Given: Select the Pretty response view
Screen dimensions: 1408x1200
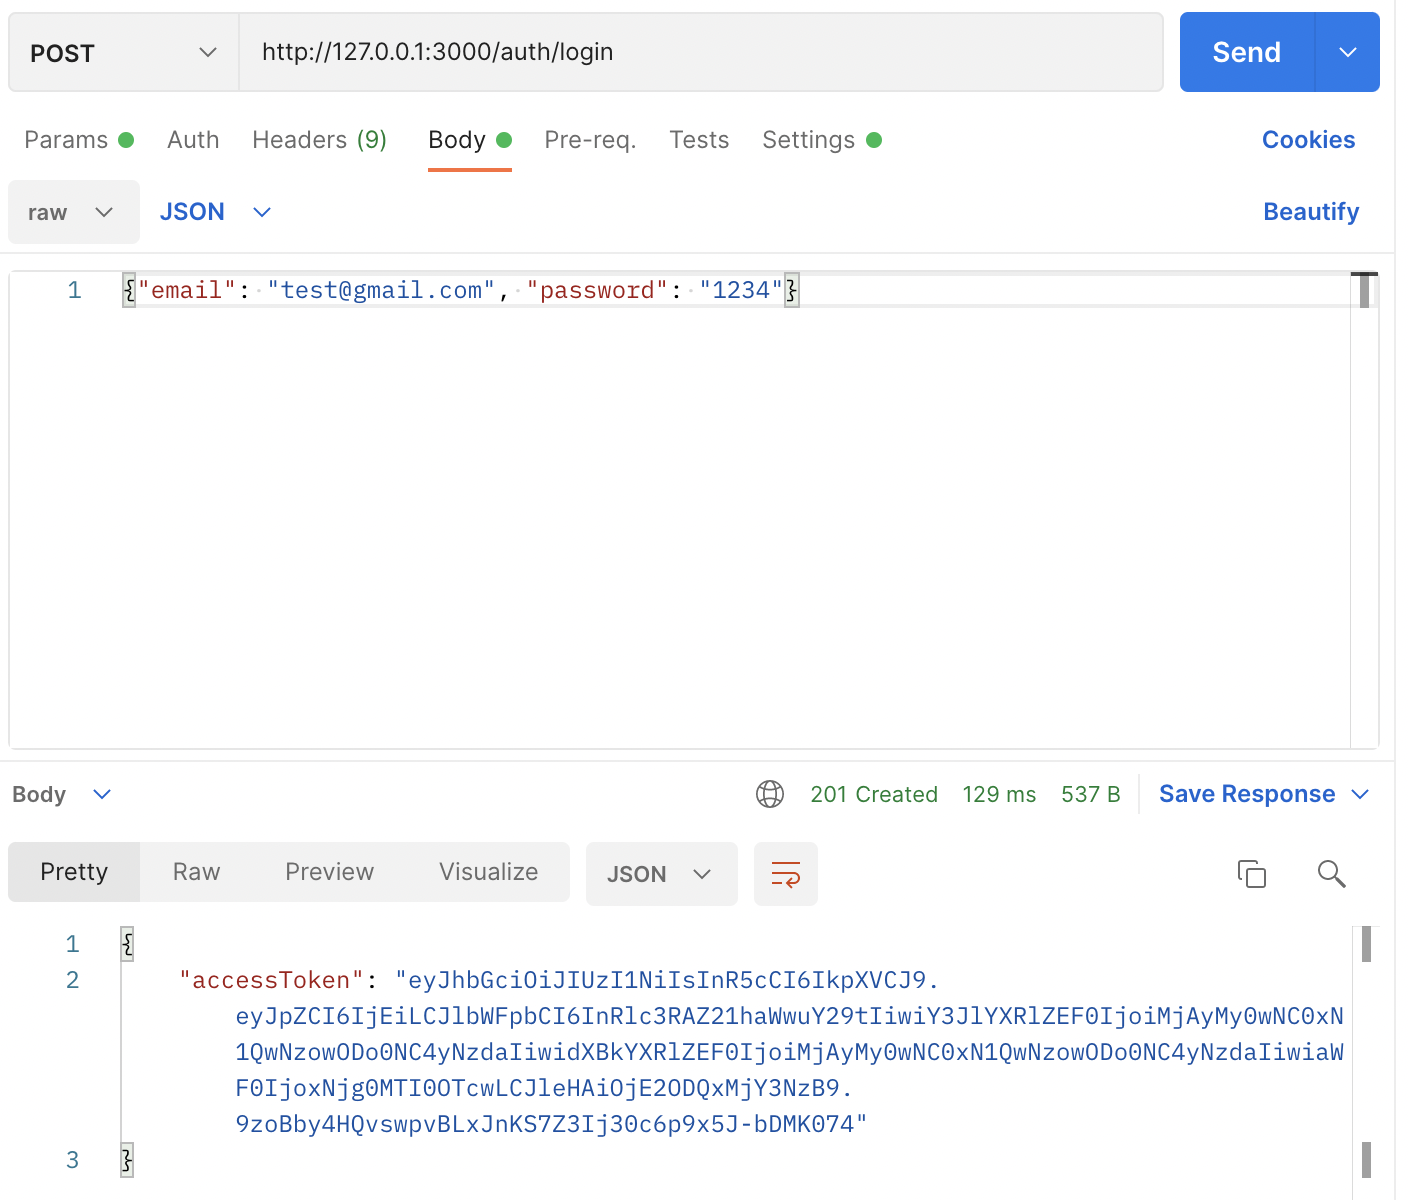Looking at the screenshot, I should point(74,872).
